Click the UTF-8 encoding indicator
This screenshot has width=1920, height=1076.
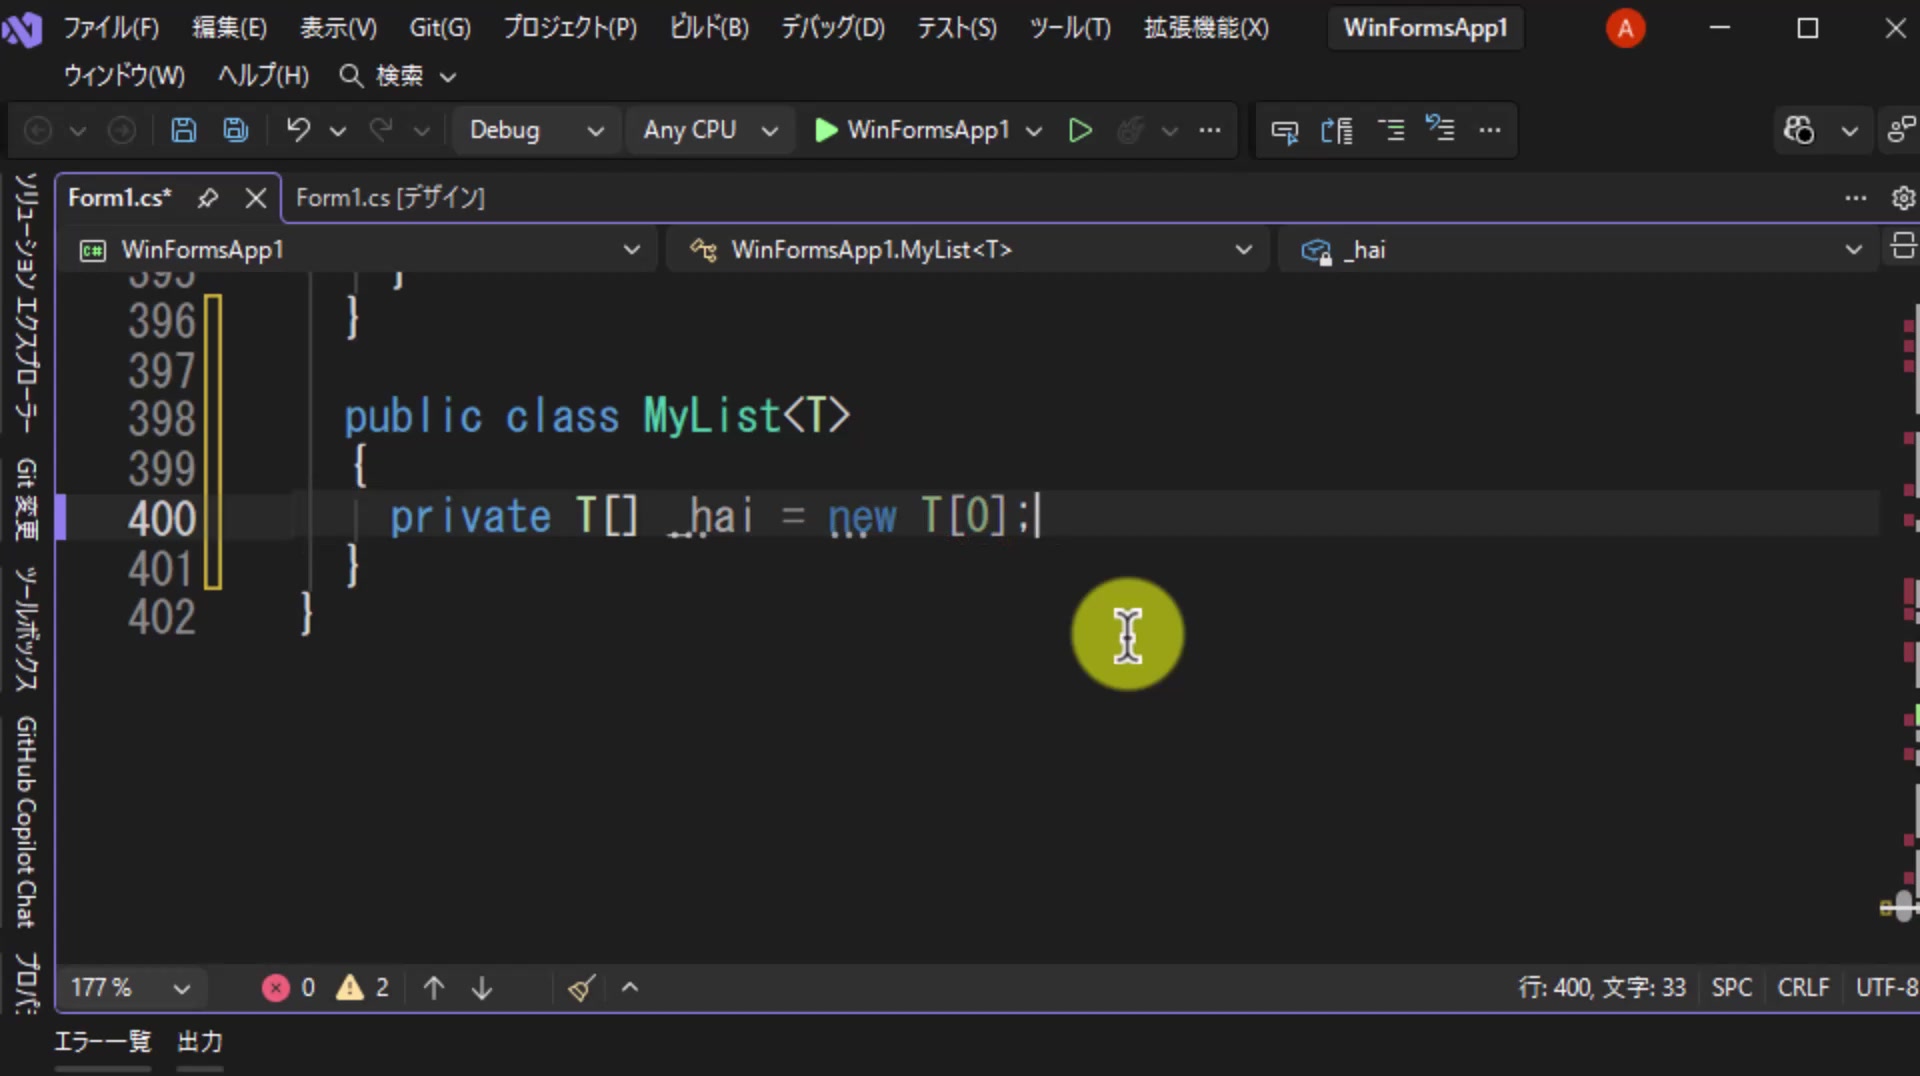point(1886,988)
